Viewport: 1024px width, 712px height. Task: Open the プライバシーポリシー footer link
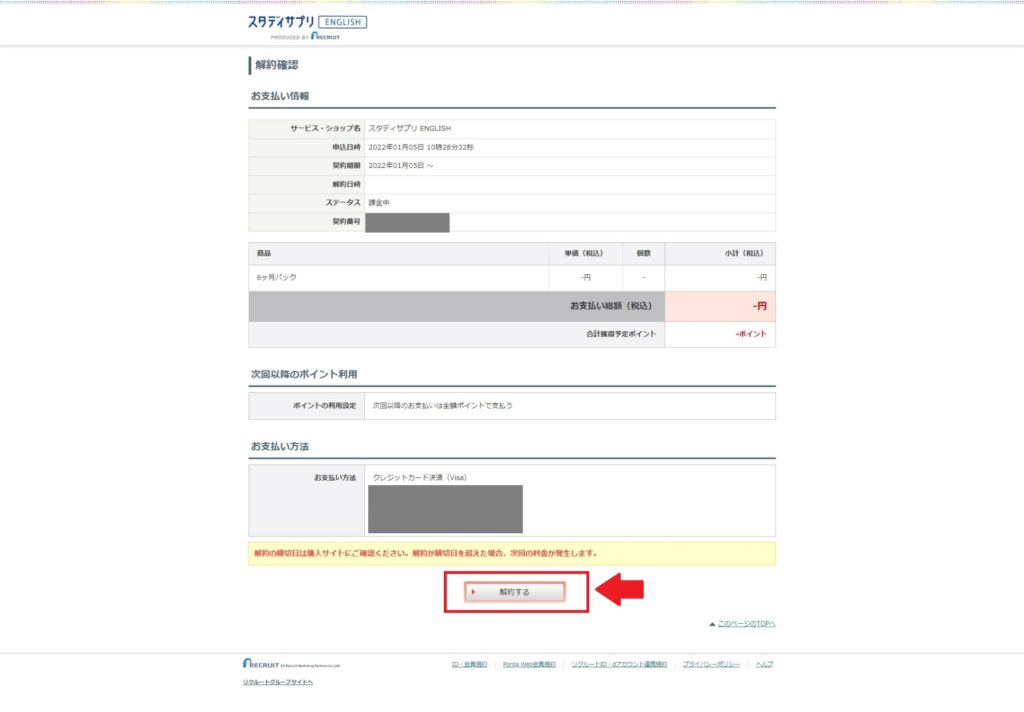coord(711,664)
